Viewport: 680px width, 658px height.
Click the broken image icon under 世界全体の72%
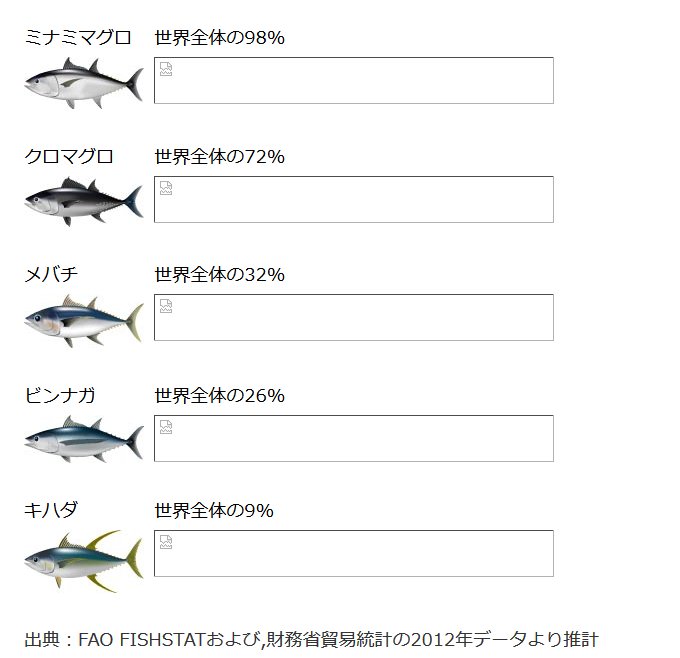tap(166, 188)
